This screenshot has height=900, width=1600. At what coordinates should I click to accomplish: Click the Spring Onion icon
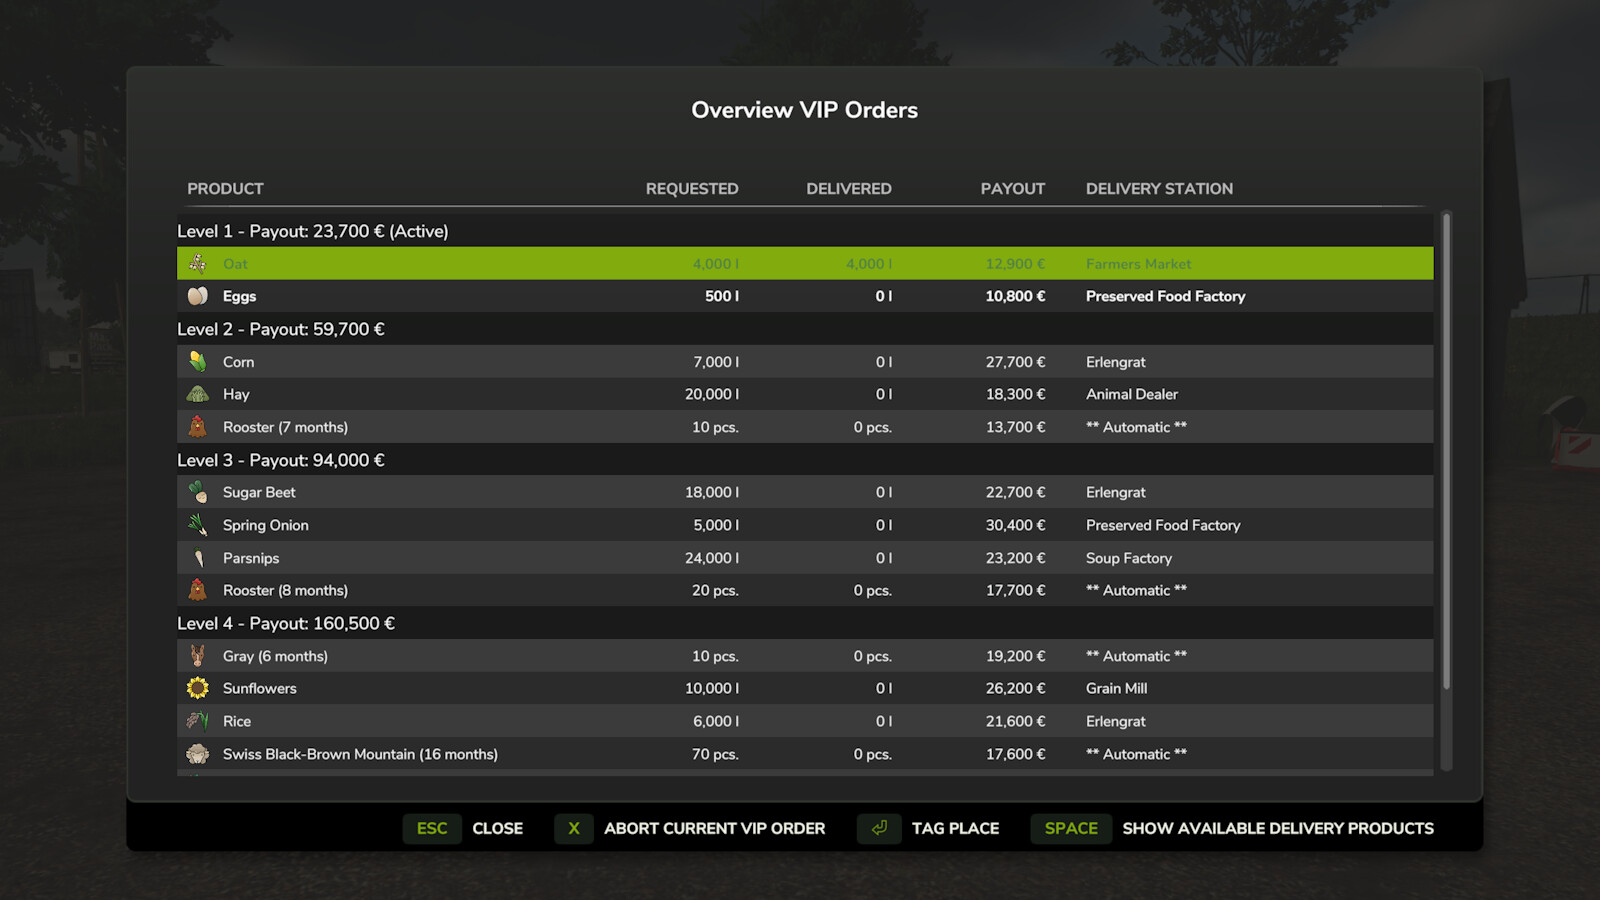pyautogui.click(x=197, y=524)
